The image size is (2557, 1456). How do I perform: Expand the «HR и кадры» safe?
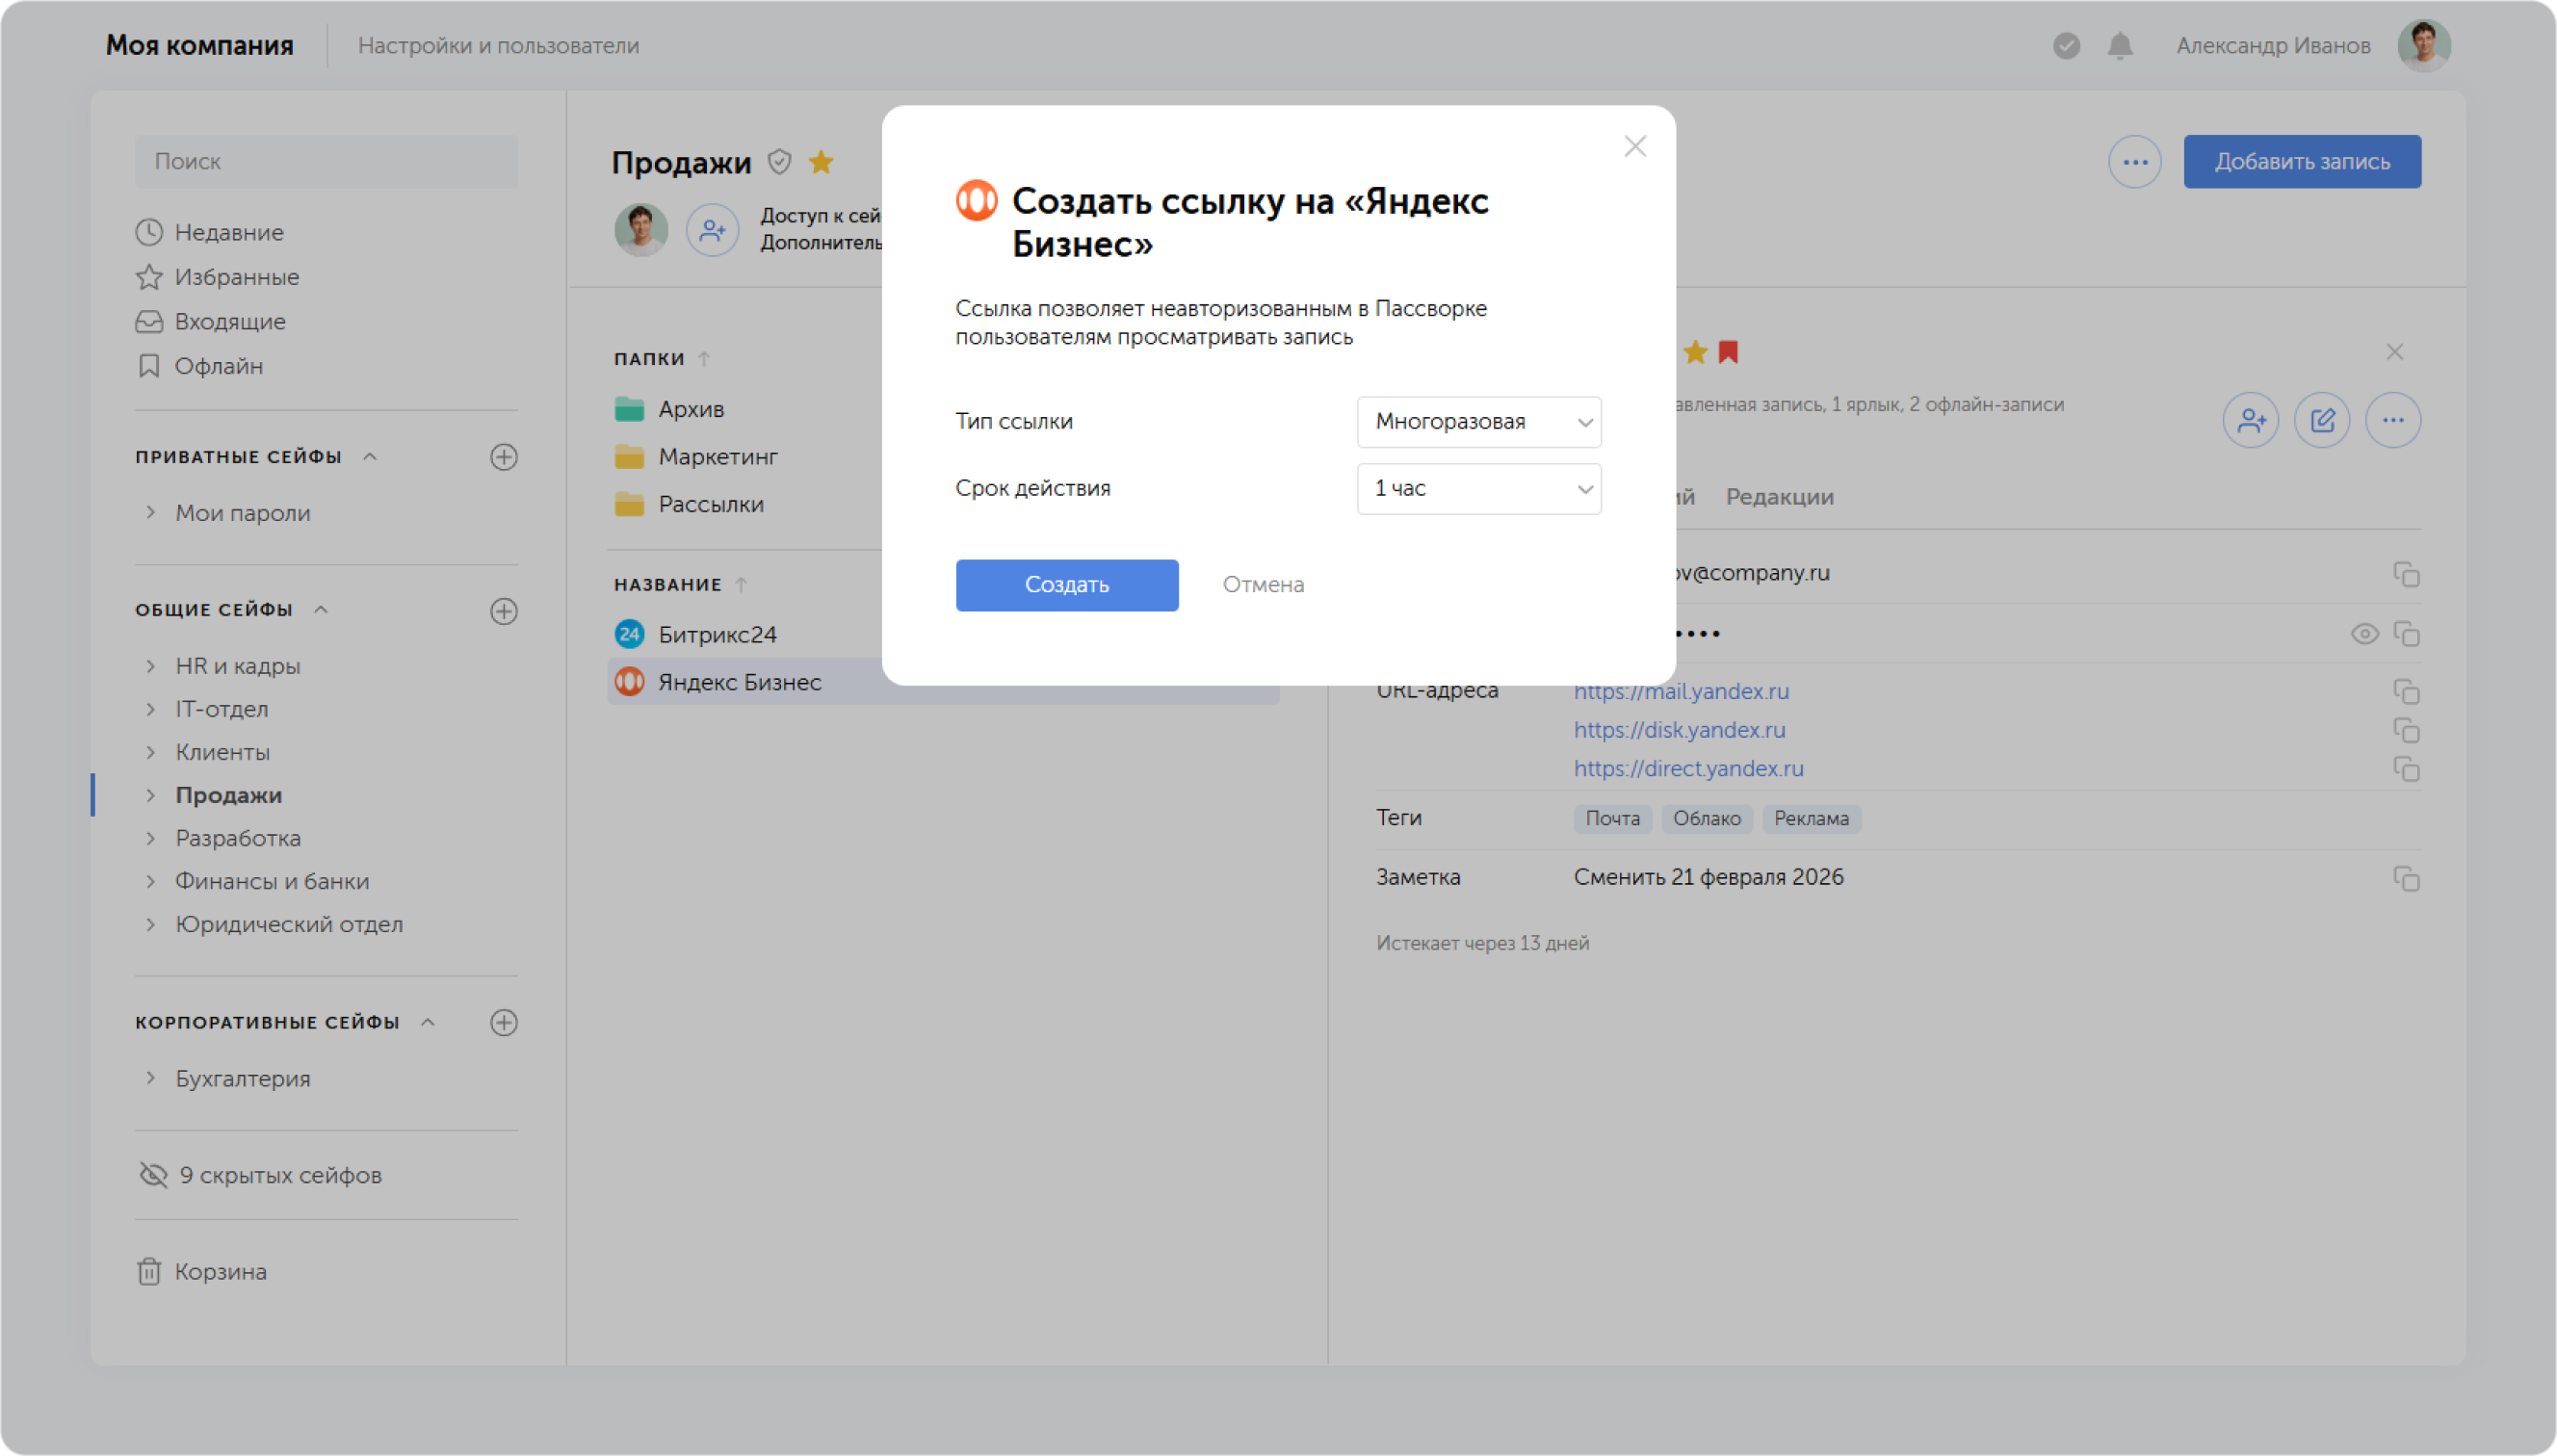click(150, 665)
